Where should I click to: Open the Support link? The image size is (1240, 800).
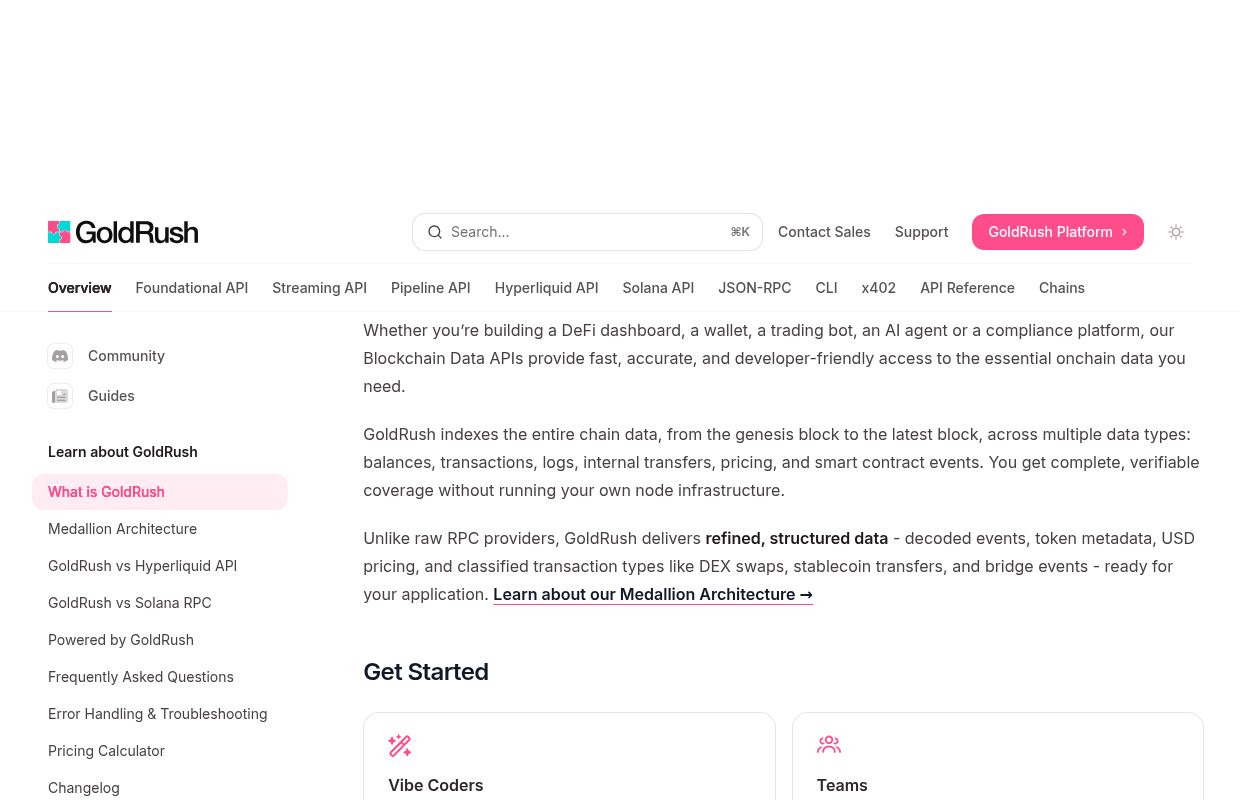pyautogui.click(x=921, y=232)
